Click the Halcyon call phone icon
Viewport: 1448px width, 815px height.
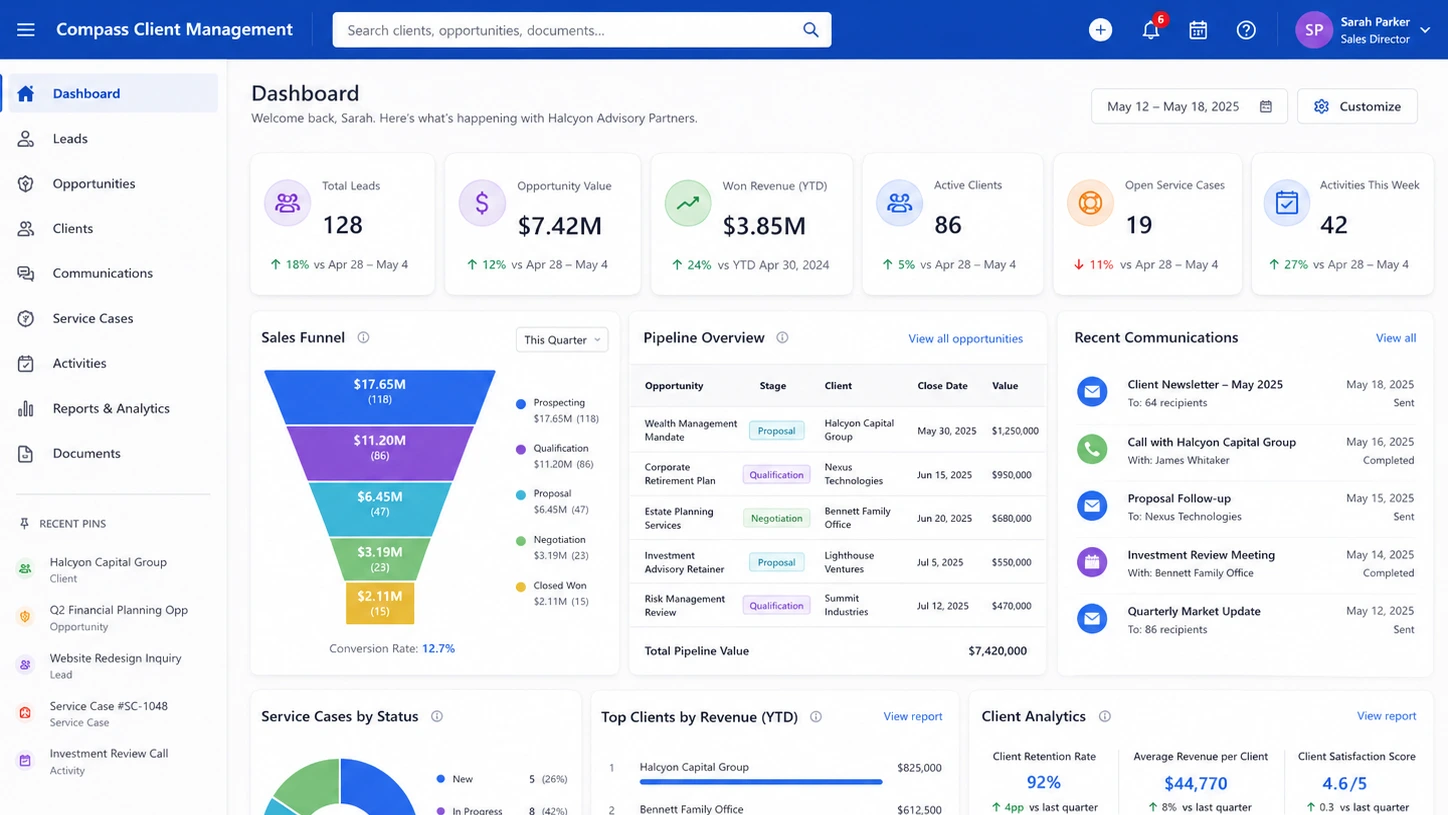1092,450
